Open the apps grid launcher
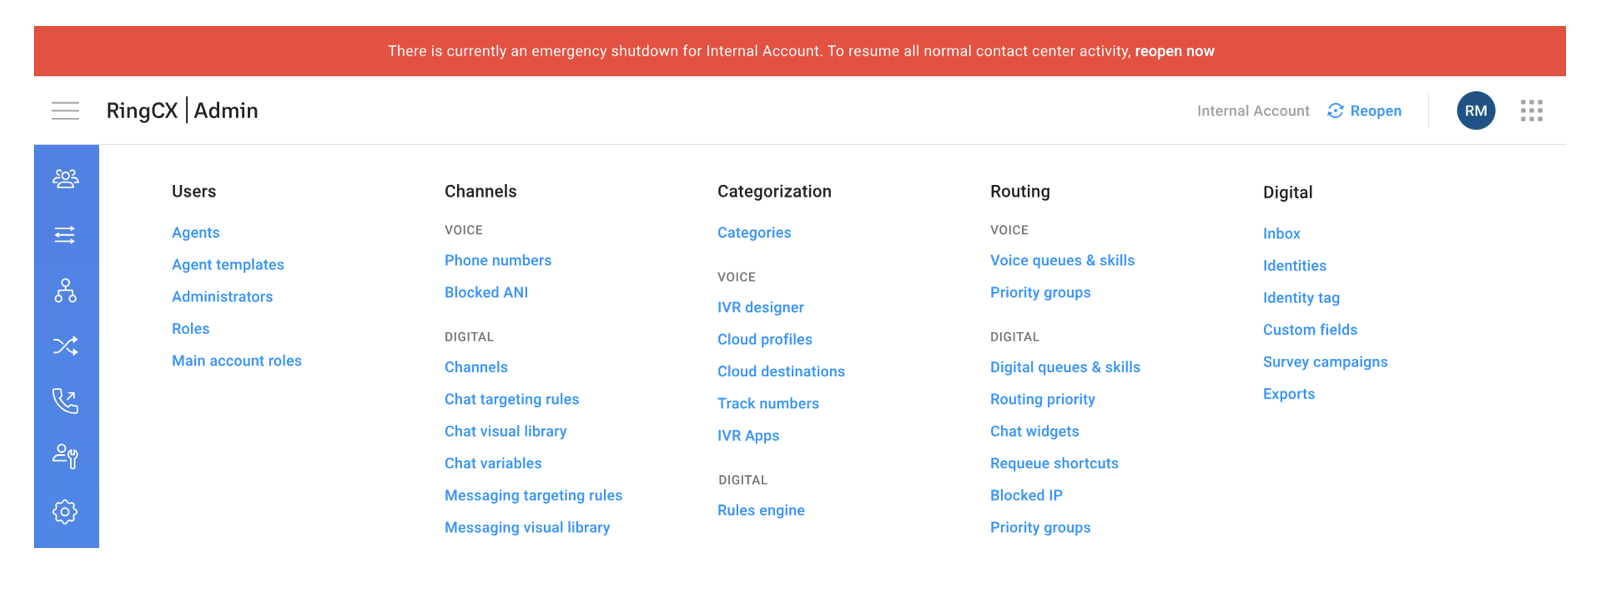The image size is (1600, 592). pyautogui.click(x=1531, y=111)
